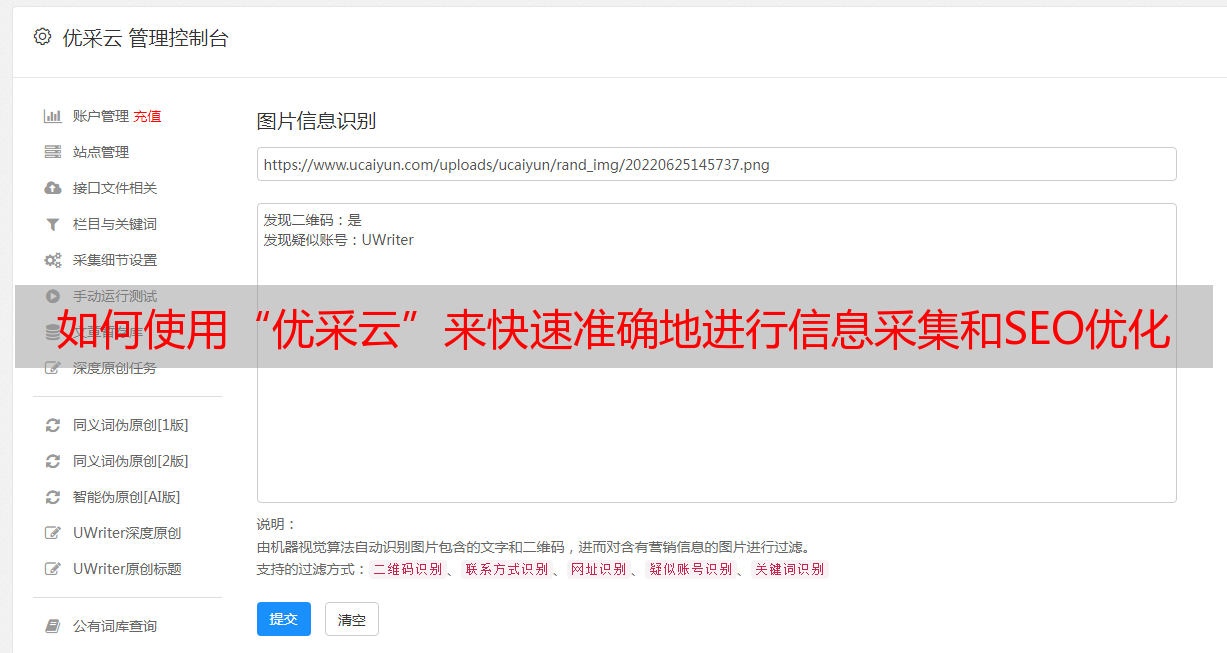Open UWriter原创标题 in the sidebar

click(127, 569)
